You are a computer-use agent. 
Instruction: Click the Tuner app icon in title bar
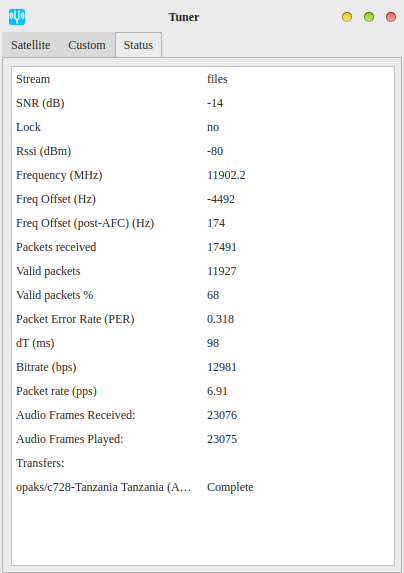pos(17,17)
